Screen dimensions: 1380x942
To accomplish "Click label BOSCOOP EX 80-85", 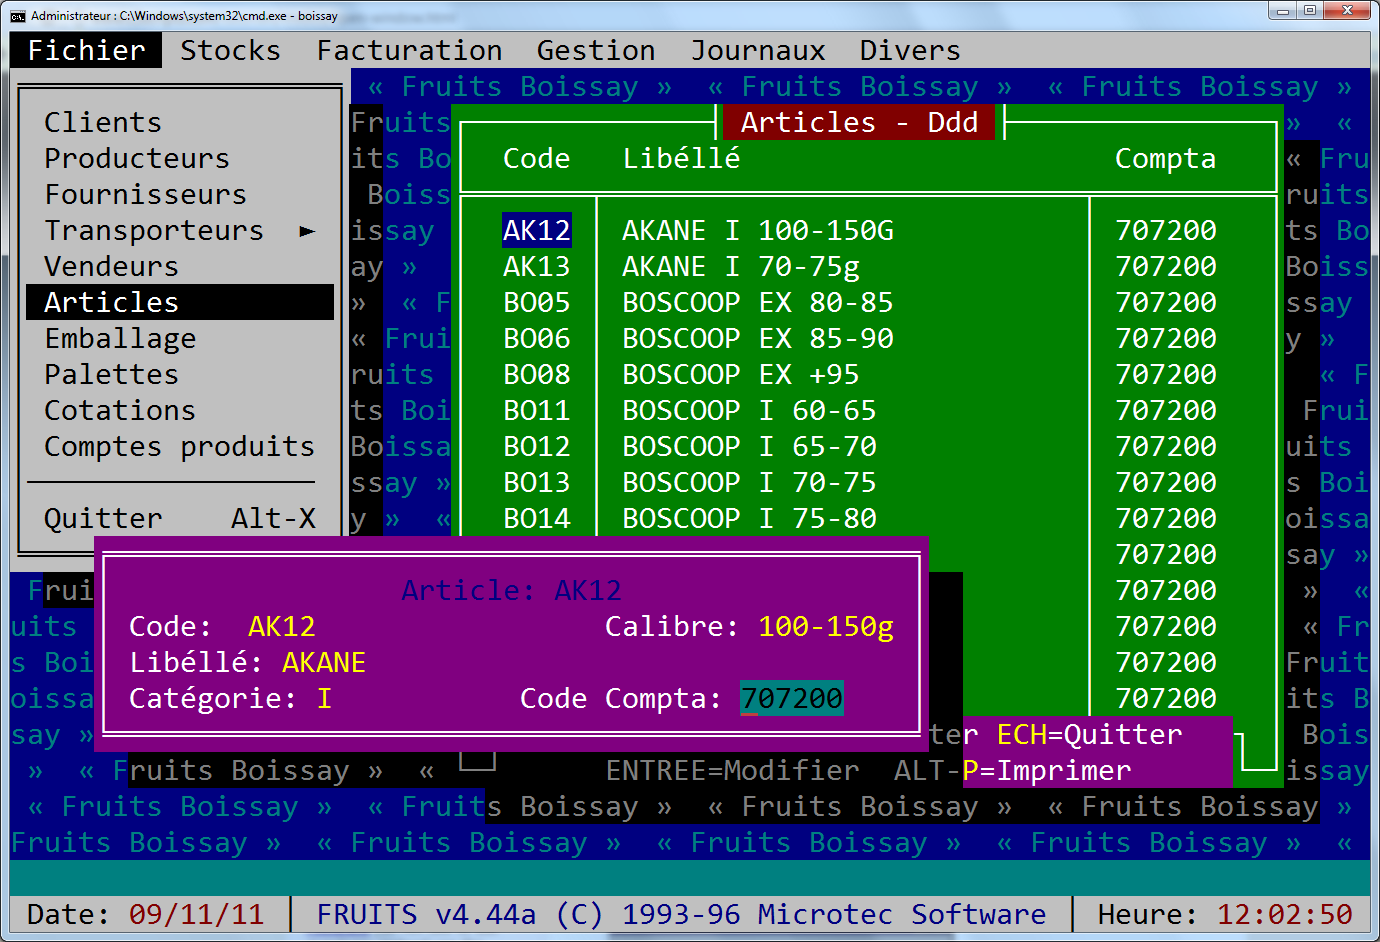I will coord(758,302).
